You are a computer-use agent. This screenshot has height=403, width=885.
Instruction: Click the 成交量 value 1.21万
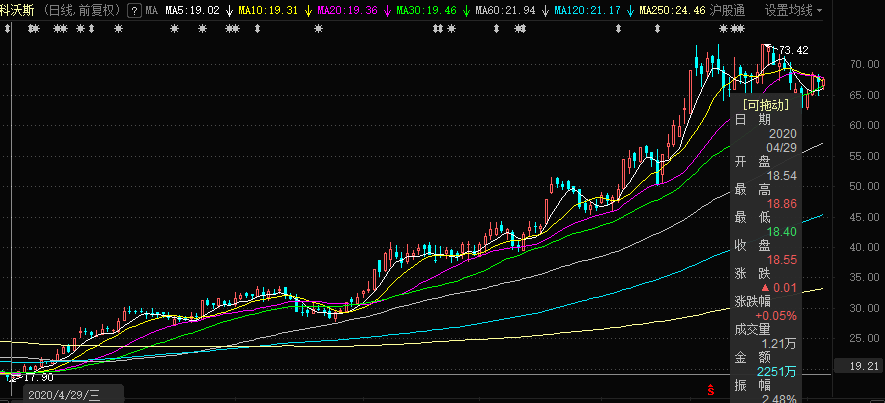tap(779, 344)
